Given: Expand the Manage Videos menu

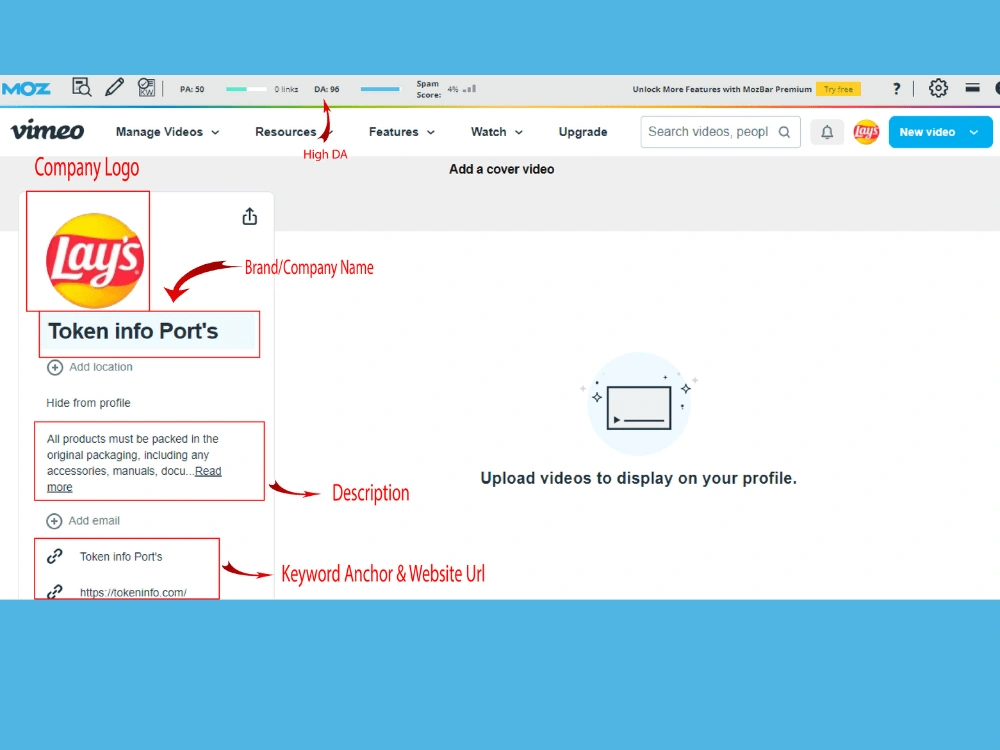Looking at the screenshot, I should tap(167, 132).
